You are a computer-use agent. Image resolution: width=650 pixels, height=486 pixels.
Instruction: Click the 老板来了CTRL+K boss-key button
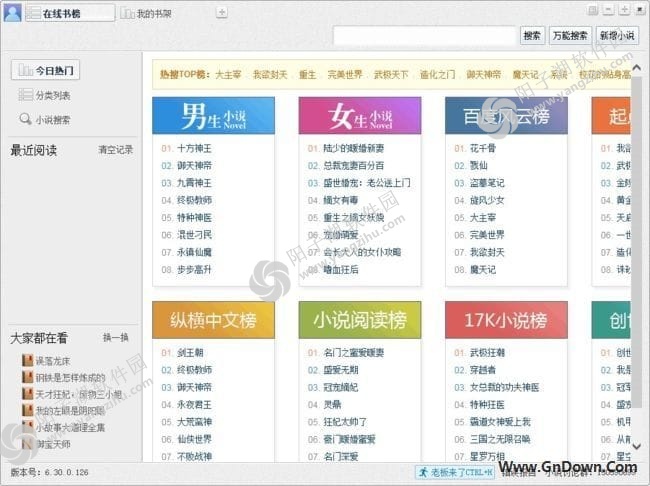click(x=455, y=472)
